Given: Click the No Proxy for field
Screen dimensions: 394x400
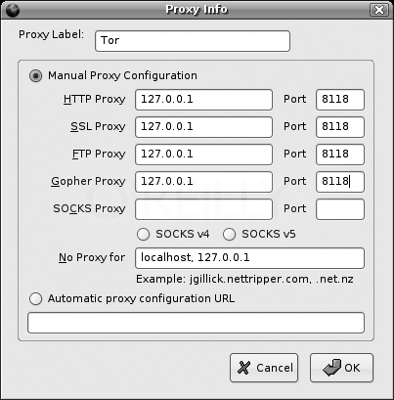Looking at the screenshot, I should tap(250, 258).
